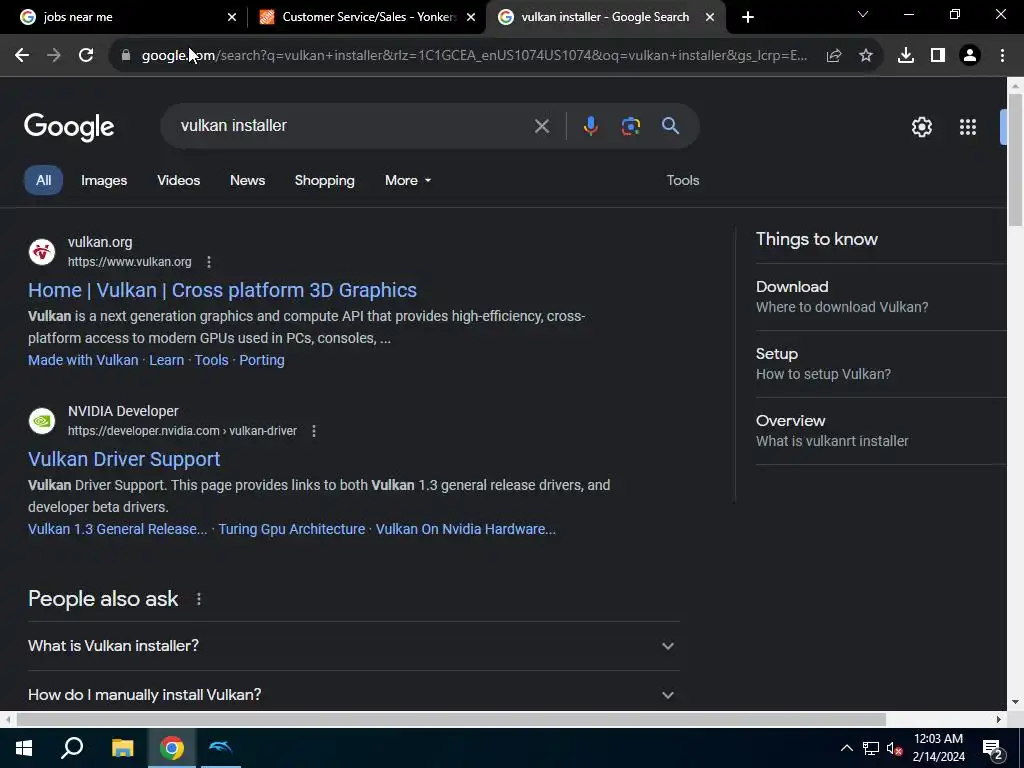Open the Porting sitelink
Image resolution: width=1024 pixels, height=768 pixels.
coord(262,360)
